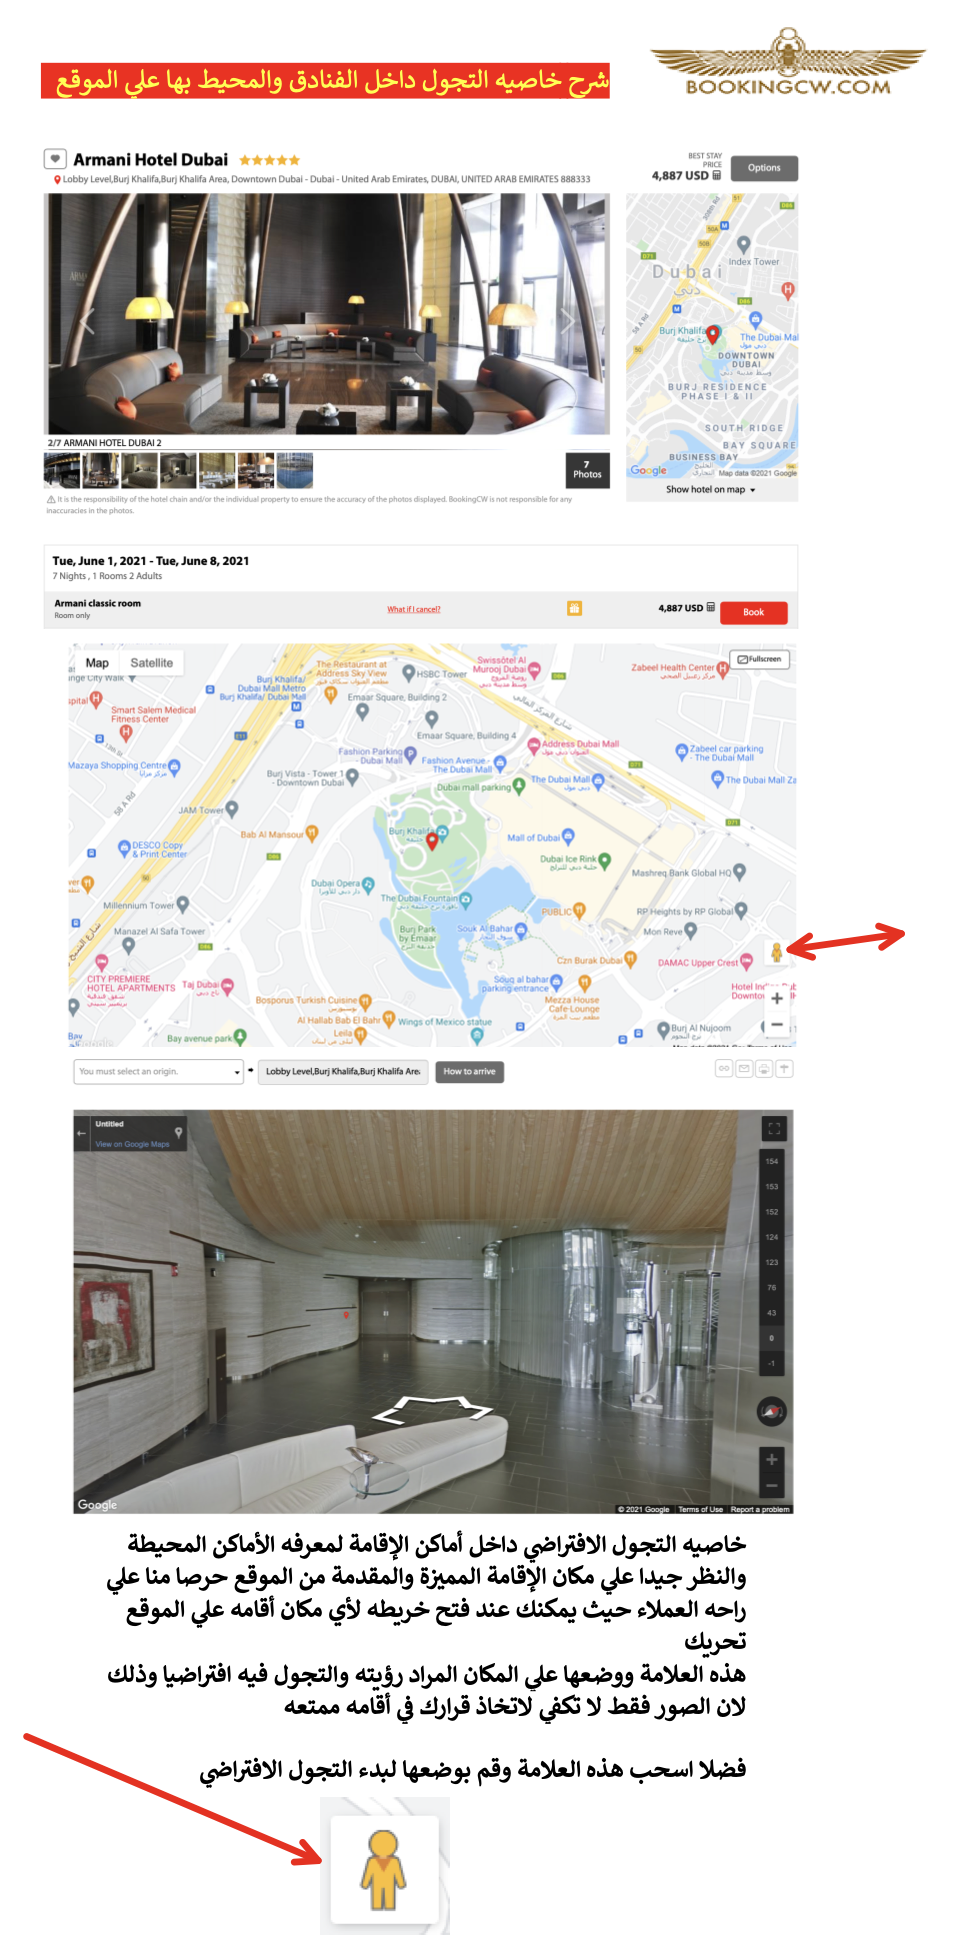This screenshot has height=1954, width=968.
Task: Expand Show hotel on map
Action: point(711,490)
